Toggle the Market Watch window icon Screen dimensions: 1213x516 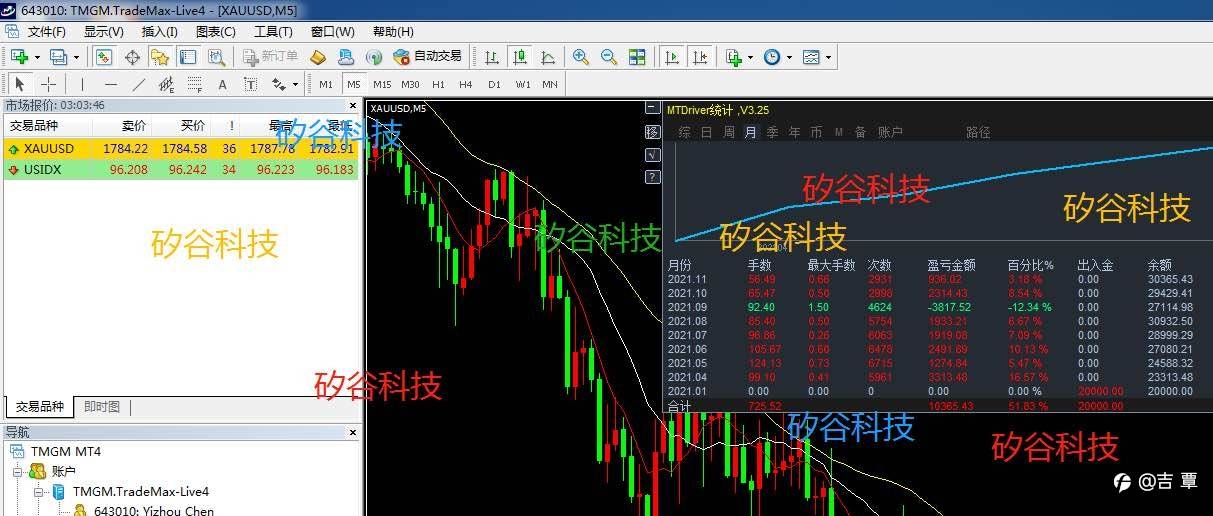click(x=104, y=57)
